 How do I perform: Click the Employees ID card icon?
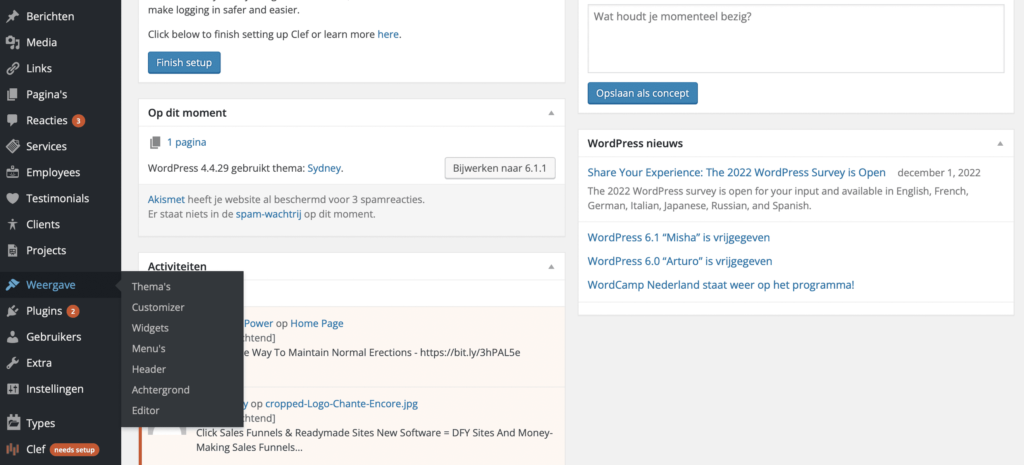click(x=12, y=173)
